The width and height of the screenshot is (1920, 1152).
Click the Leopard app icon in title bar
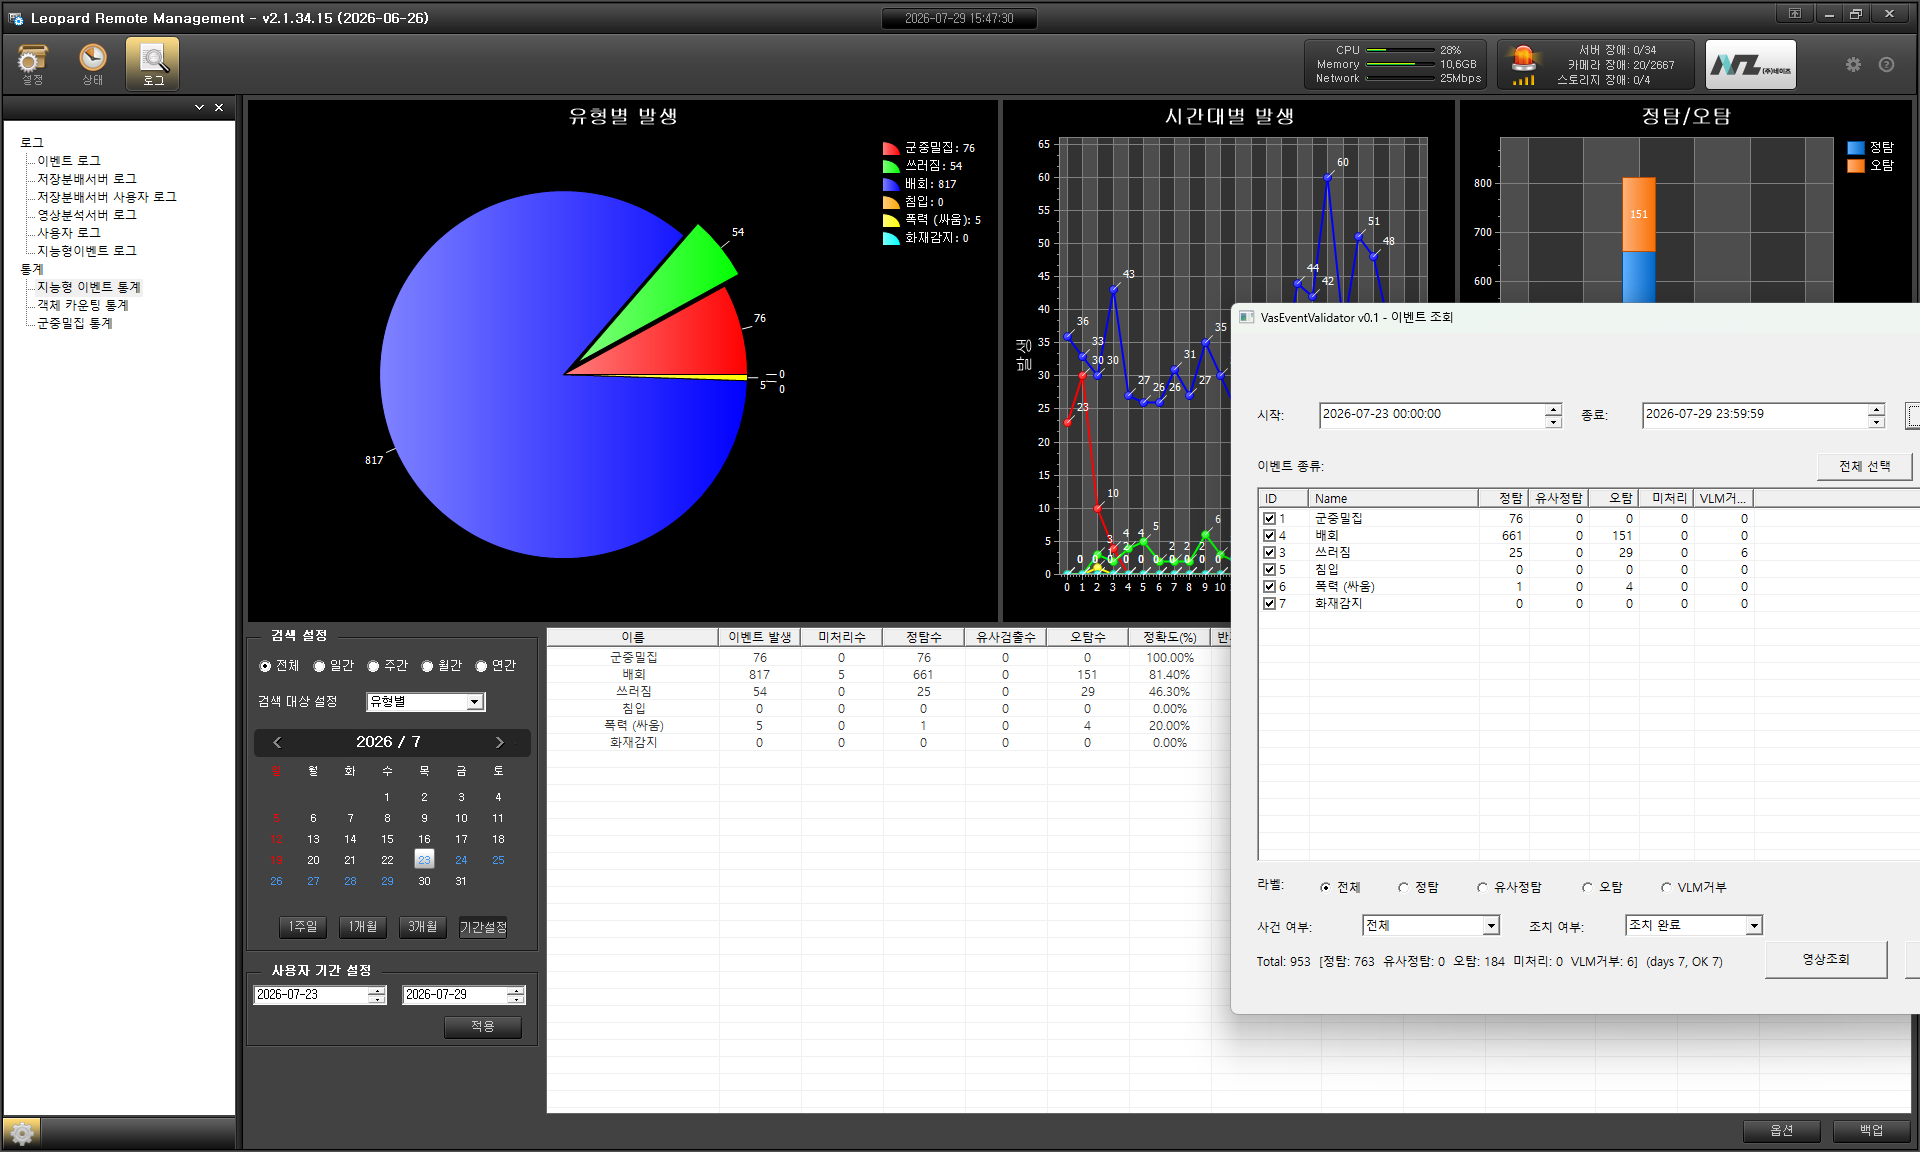coord(15,18)
